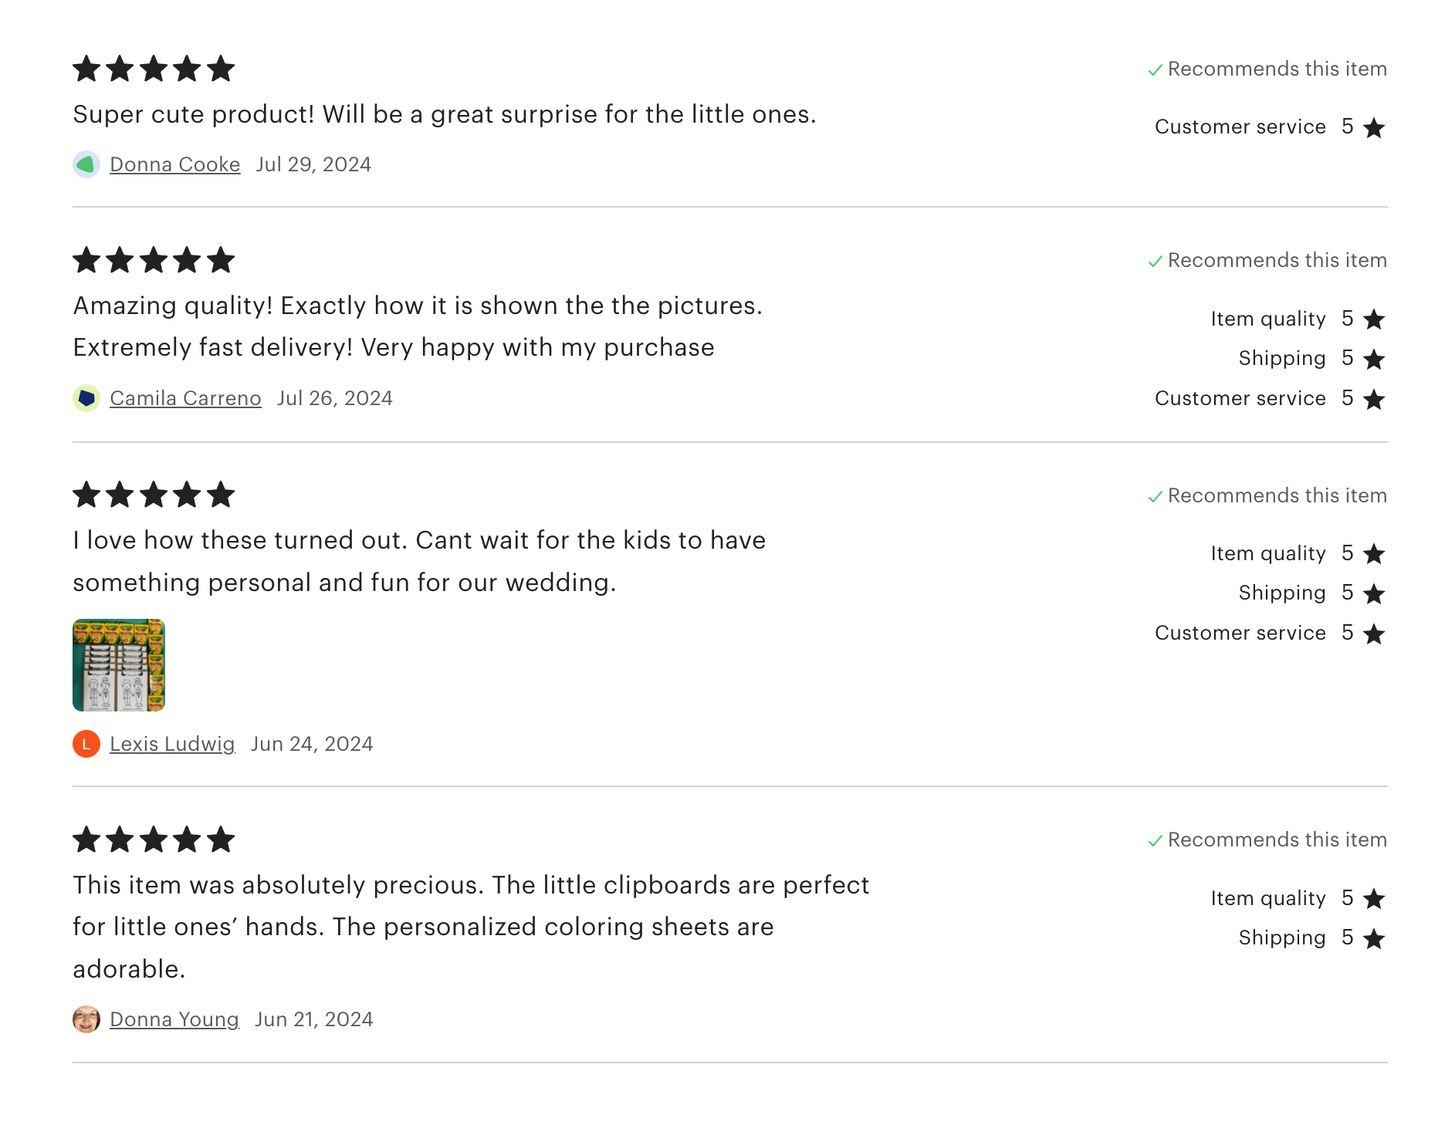
Task: Open Camila Carreno's profile link
Action: [185, 398]
